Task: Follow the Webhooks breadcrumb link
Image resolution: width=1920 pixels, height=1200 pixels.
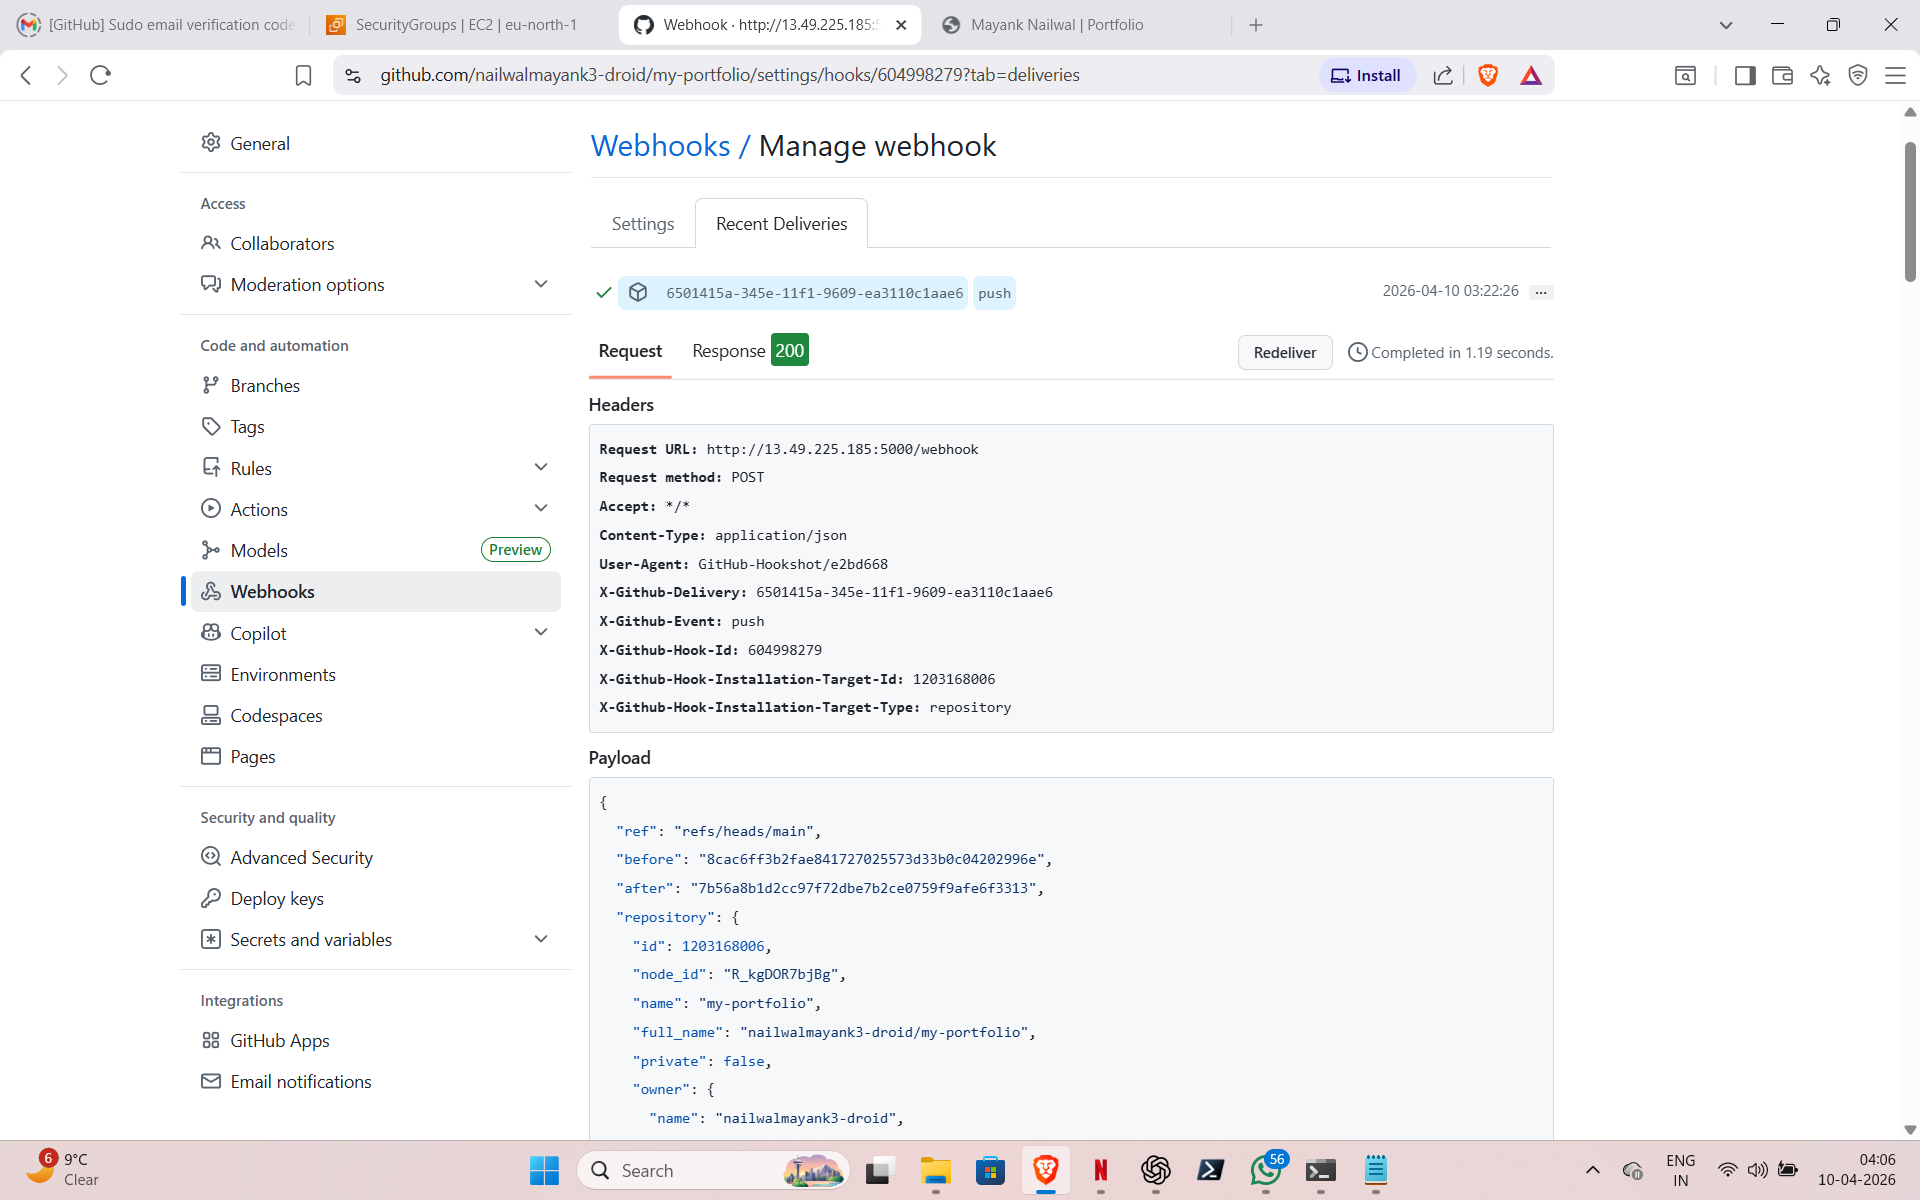Action: tap(660, 146)
